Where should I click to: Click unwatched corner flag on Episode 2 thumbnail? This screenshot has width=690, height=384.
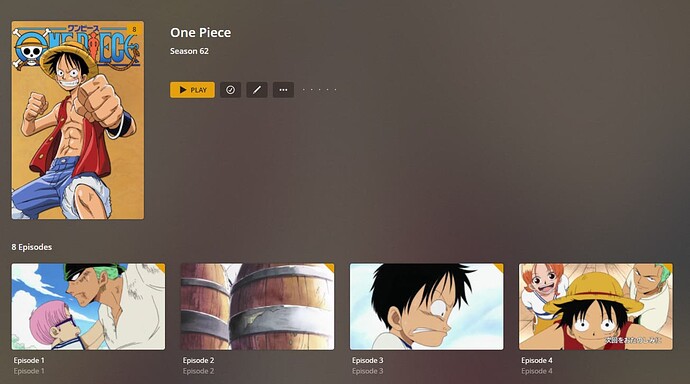[330, 267]
